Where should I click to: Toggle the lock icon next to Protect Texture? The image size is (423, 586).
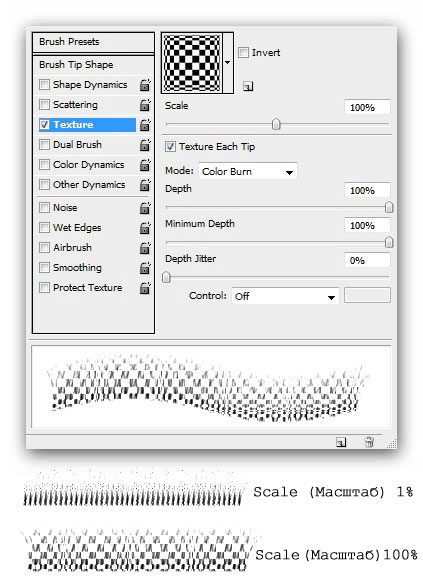coord(145,288)
